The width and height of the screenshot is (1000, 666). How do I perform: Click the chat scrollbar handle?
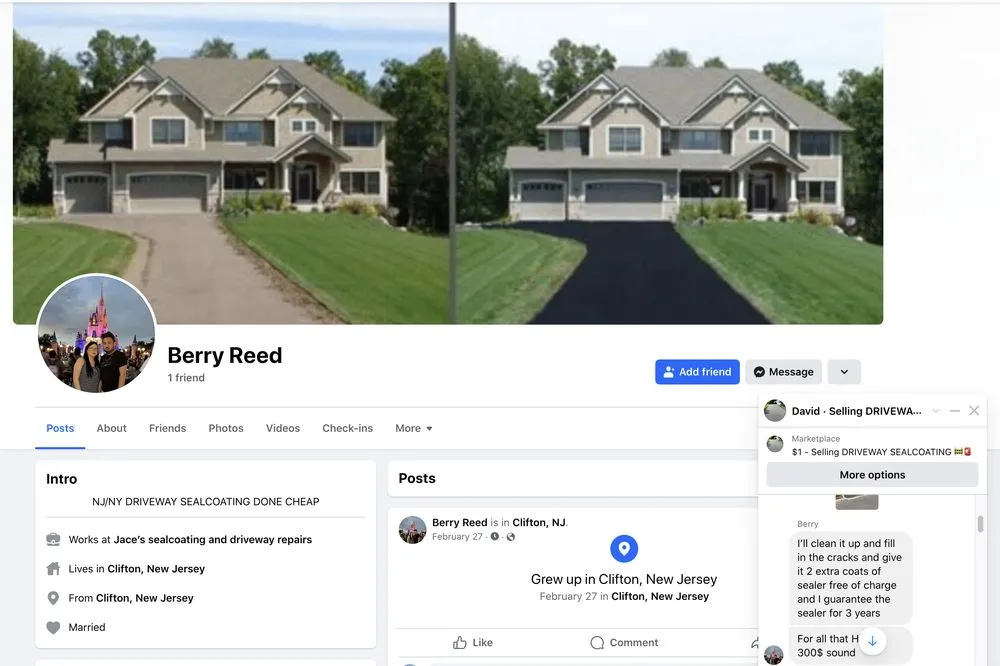980,524
